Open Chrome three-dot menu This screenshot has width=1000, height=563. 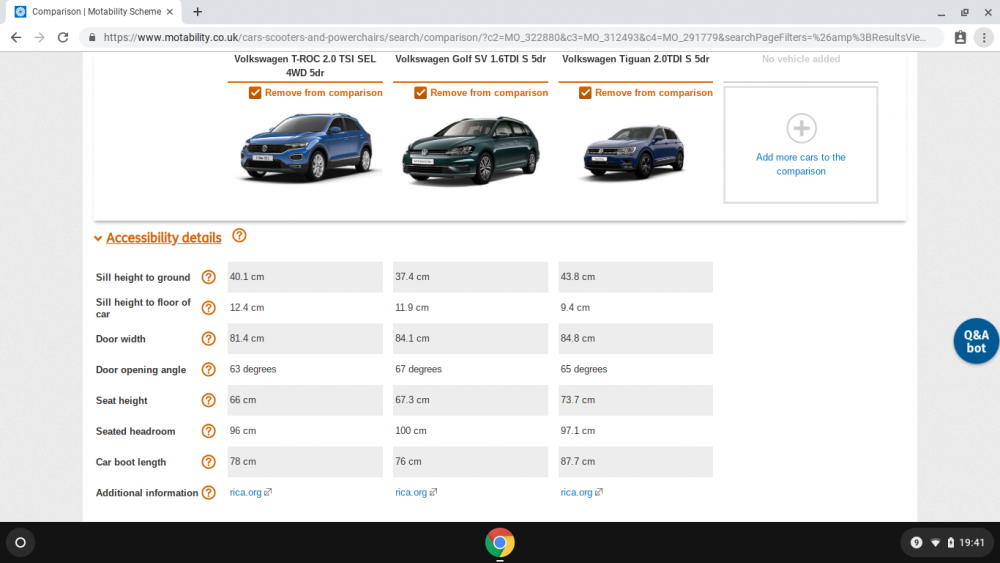pyautogui.click(x=984, y=38)
